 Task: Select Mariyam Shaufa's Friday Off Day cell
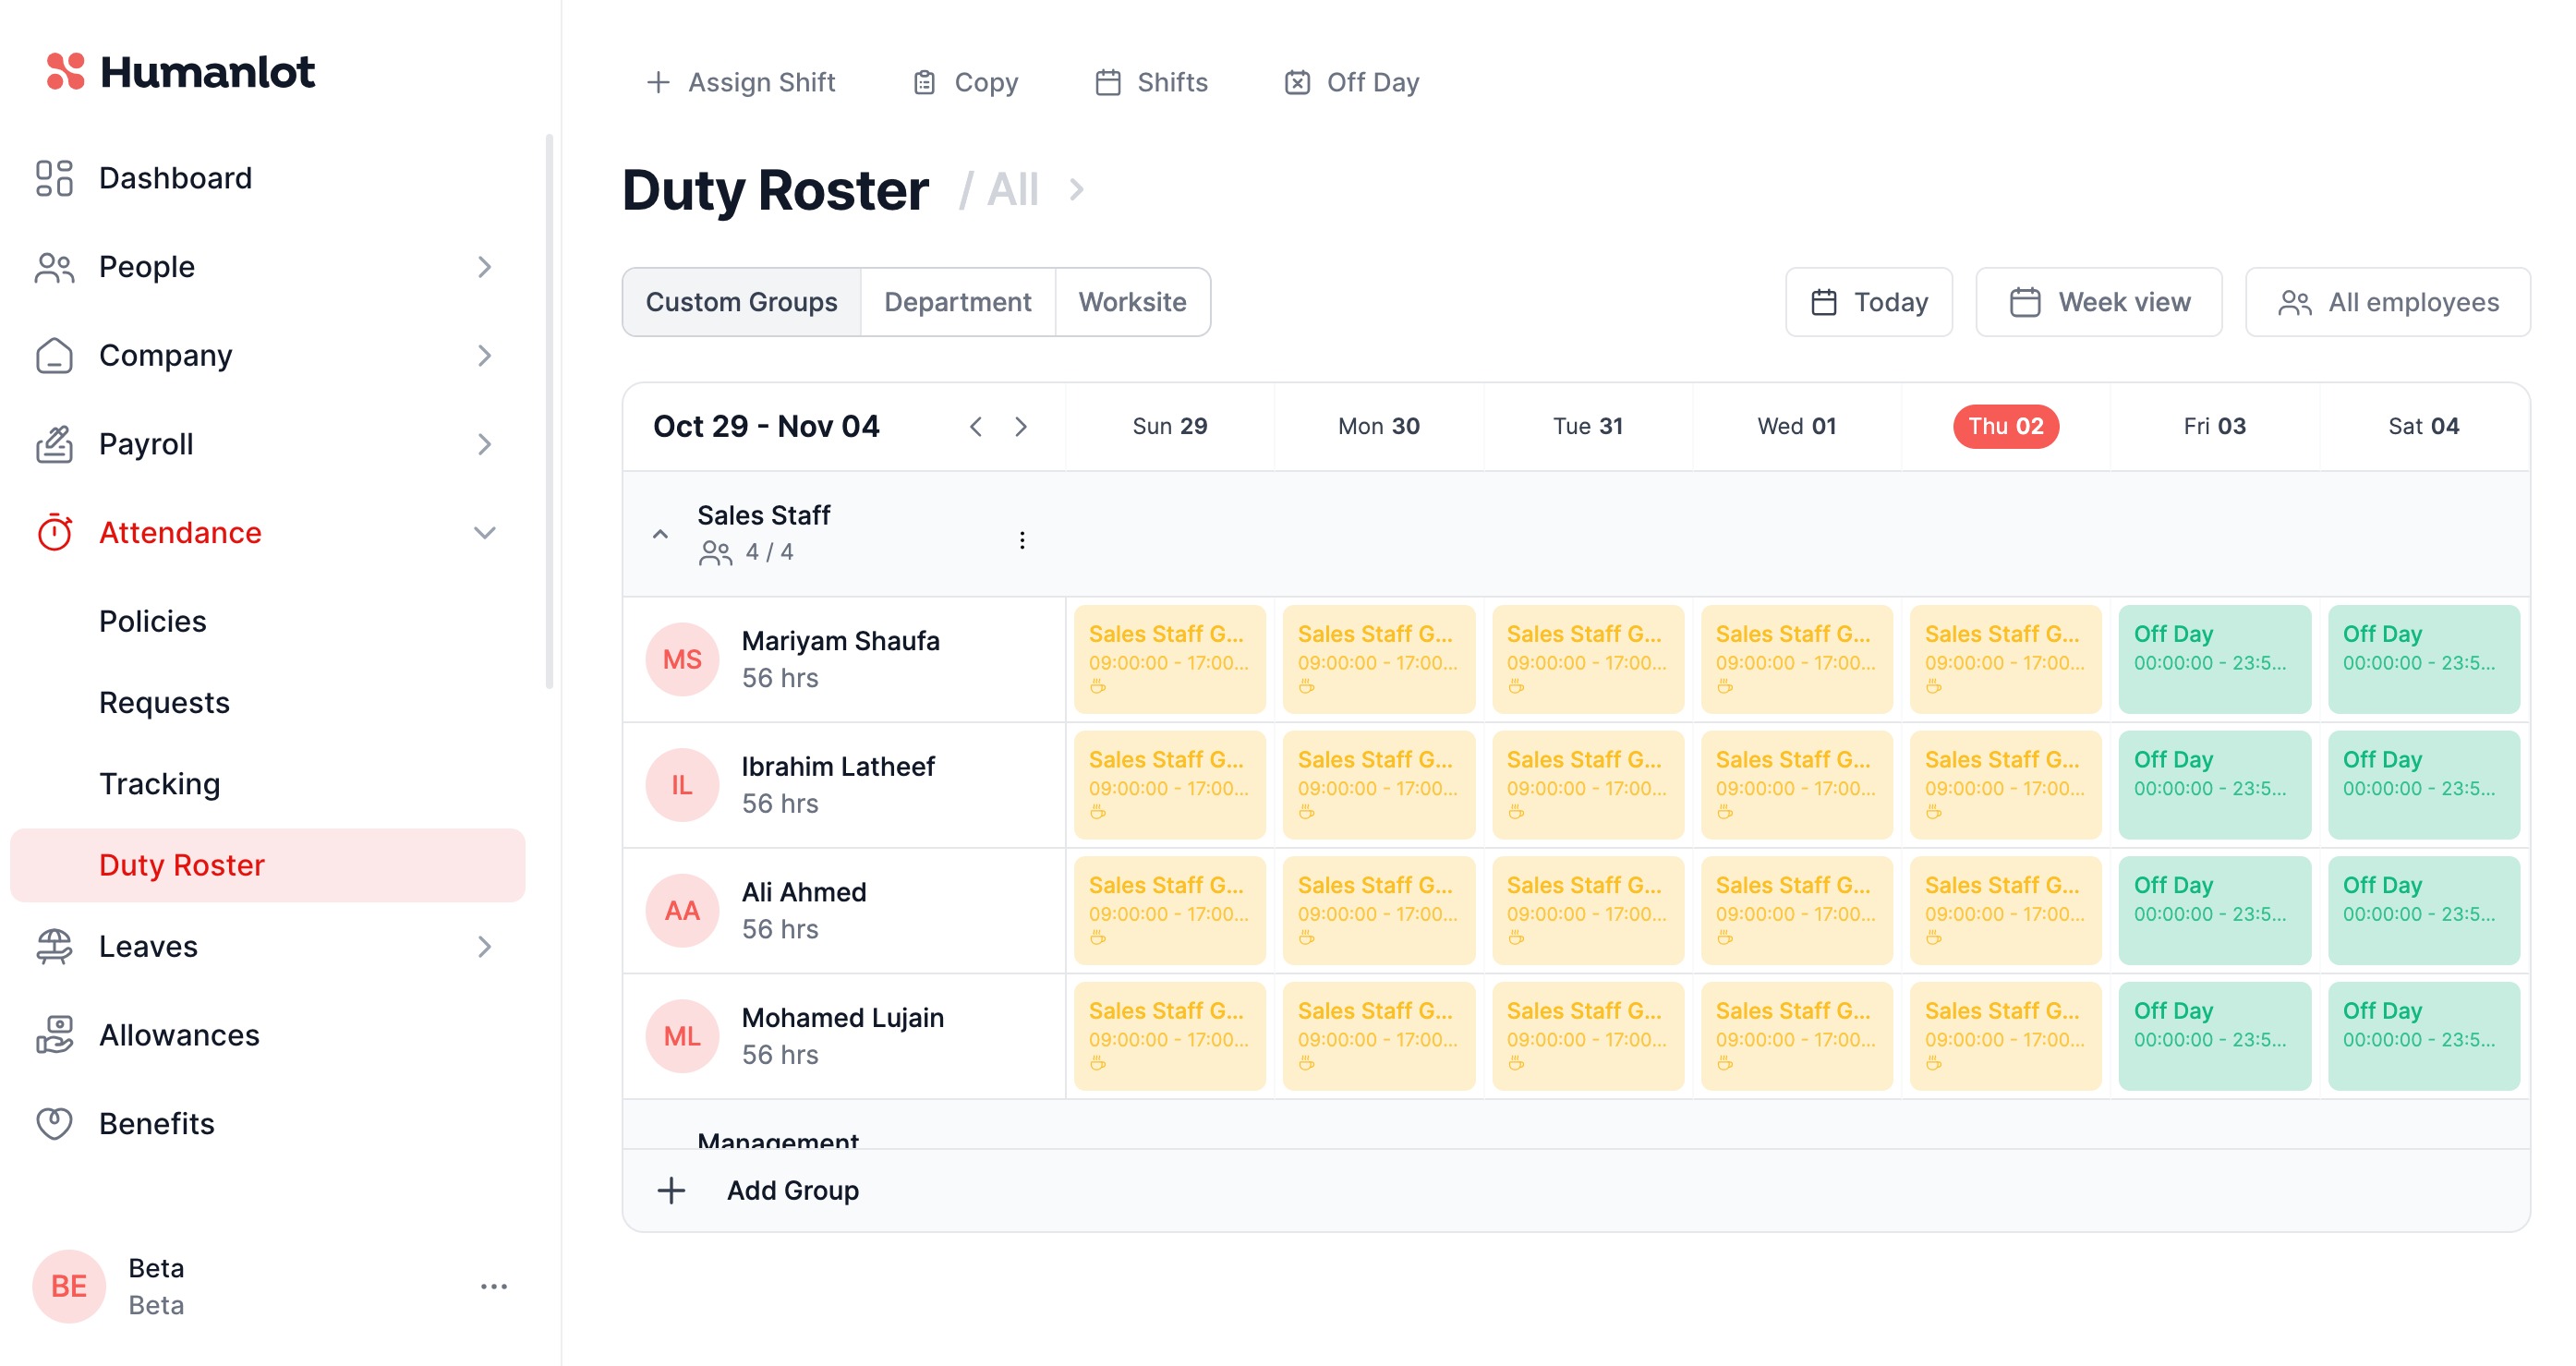pyautogui.click(x=2213, y=659)
